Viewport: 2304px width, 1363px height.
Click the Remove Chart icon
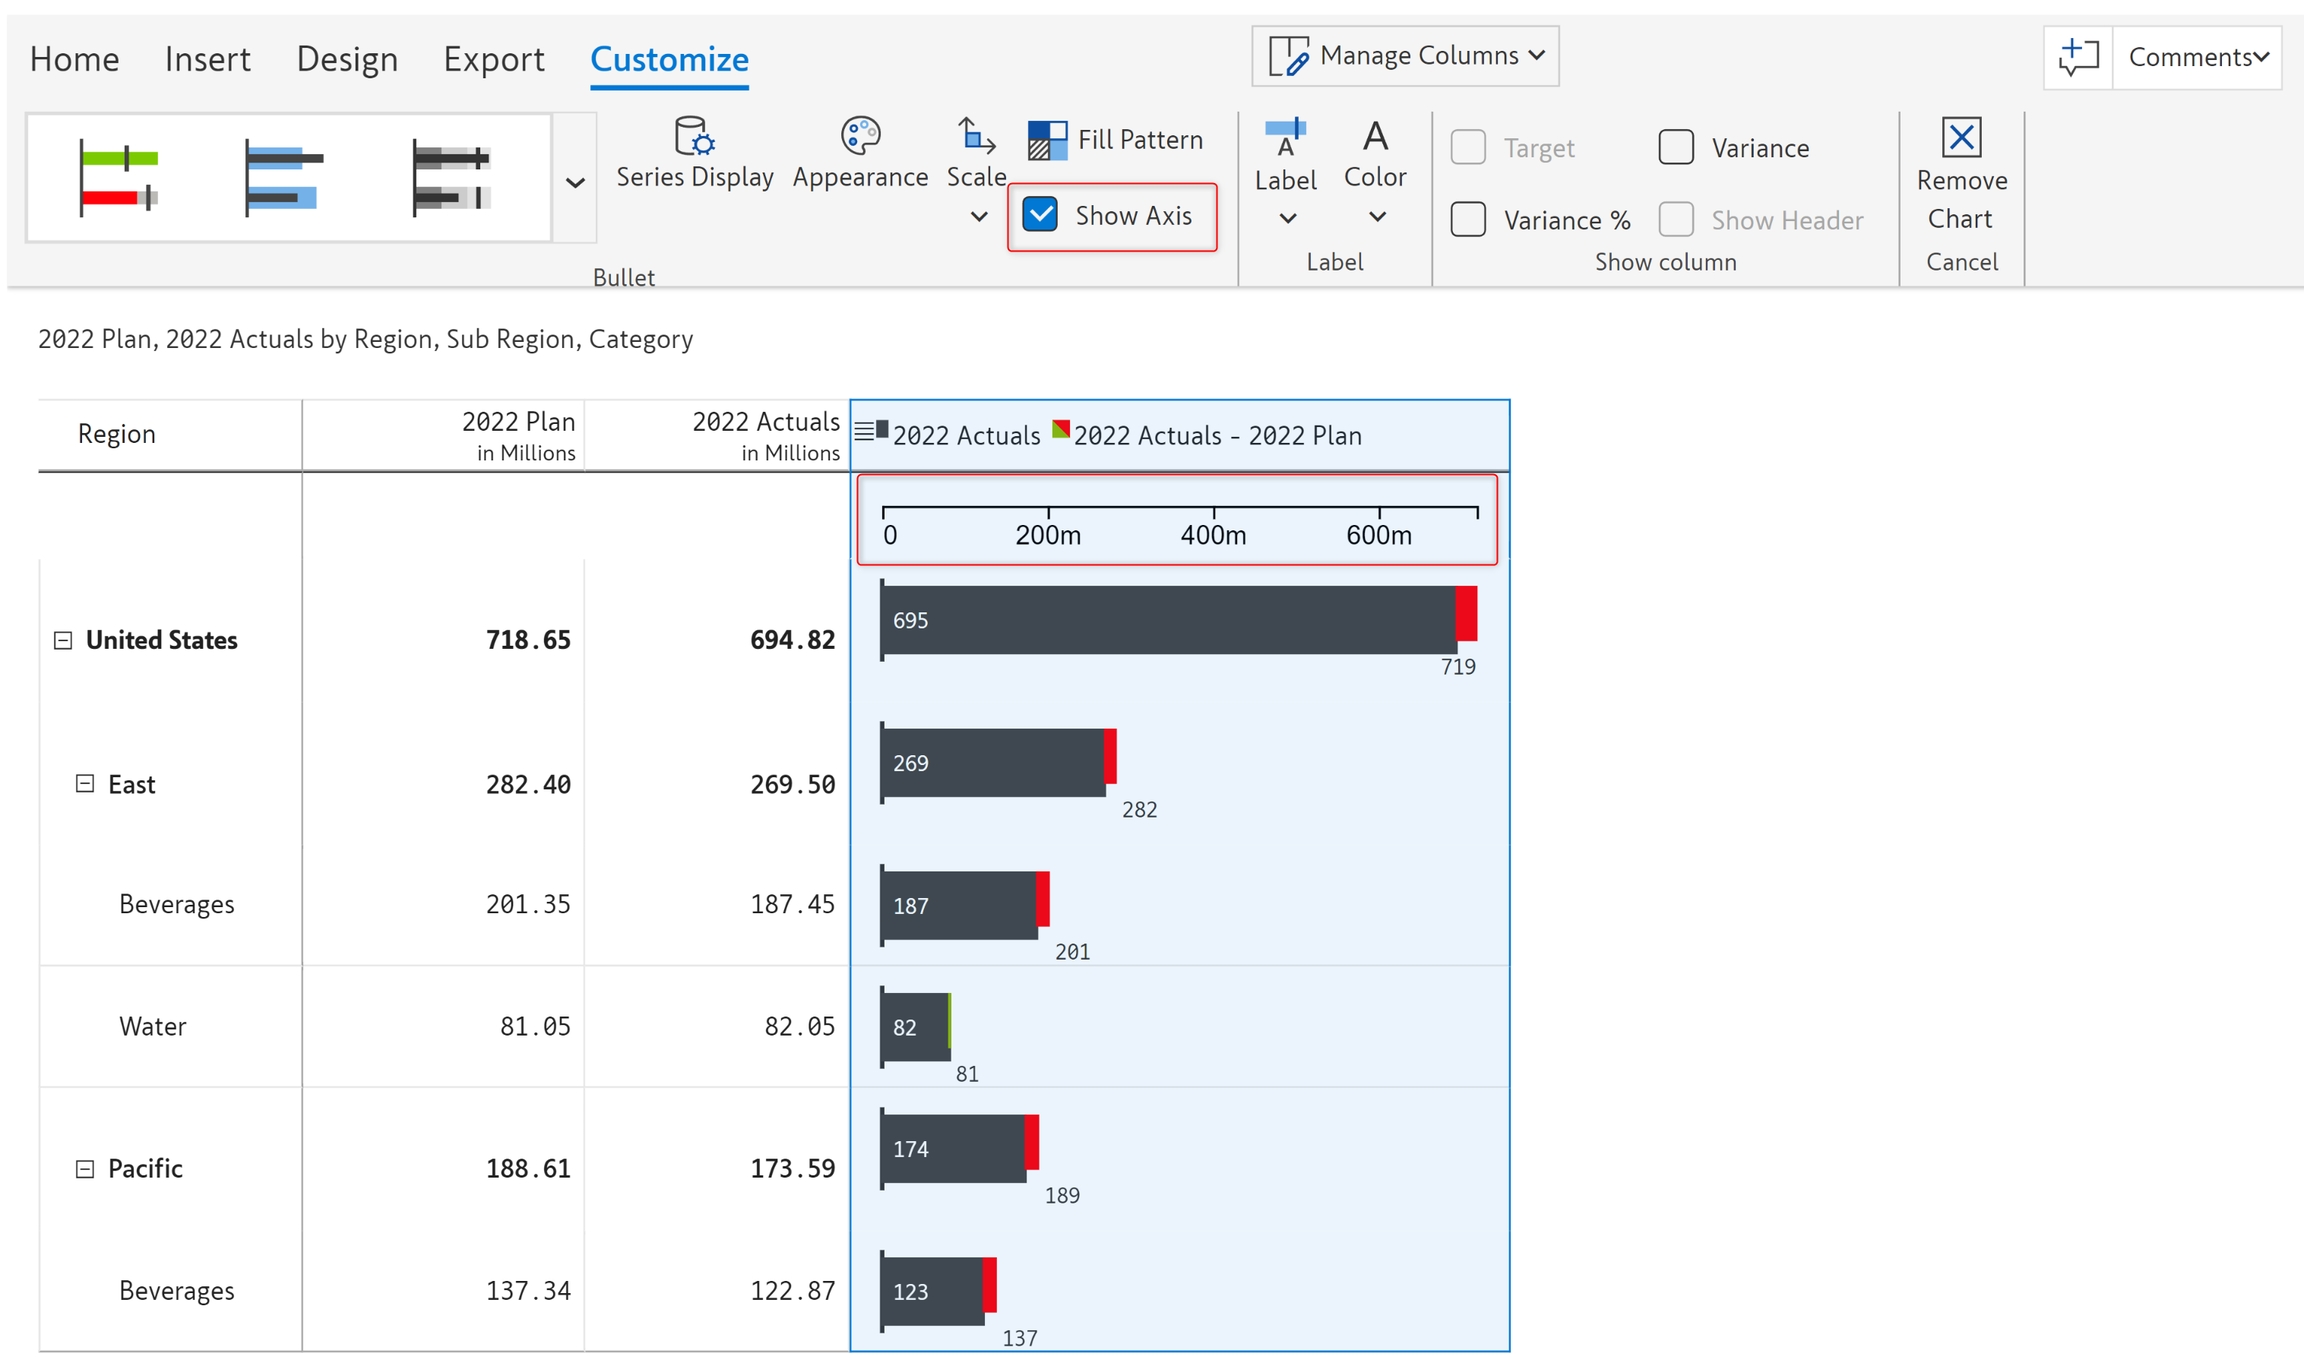[1960, 138]
